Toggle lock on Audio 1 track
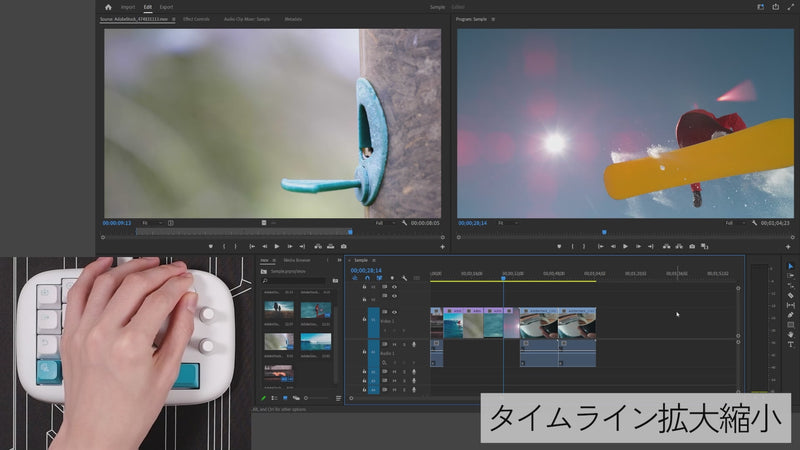This screenshot has height=450, width=800. [x=364, y=352]
